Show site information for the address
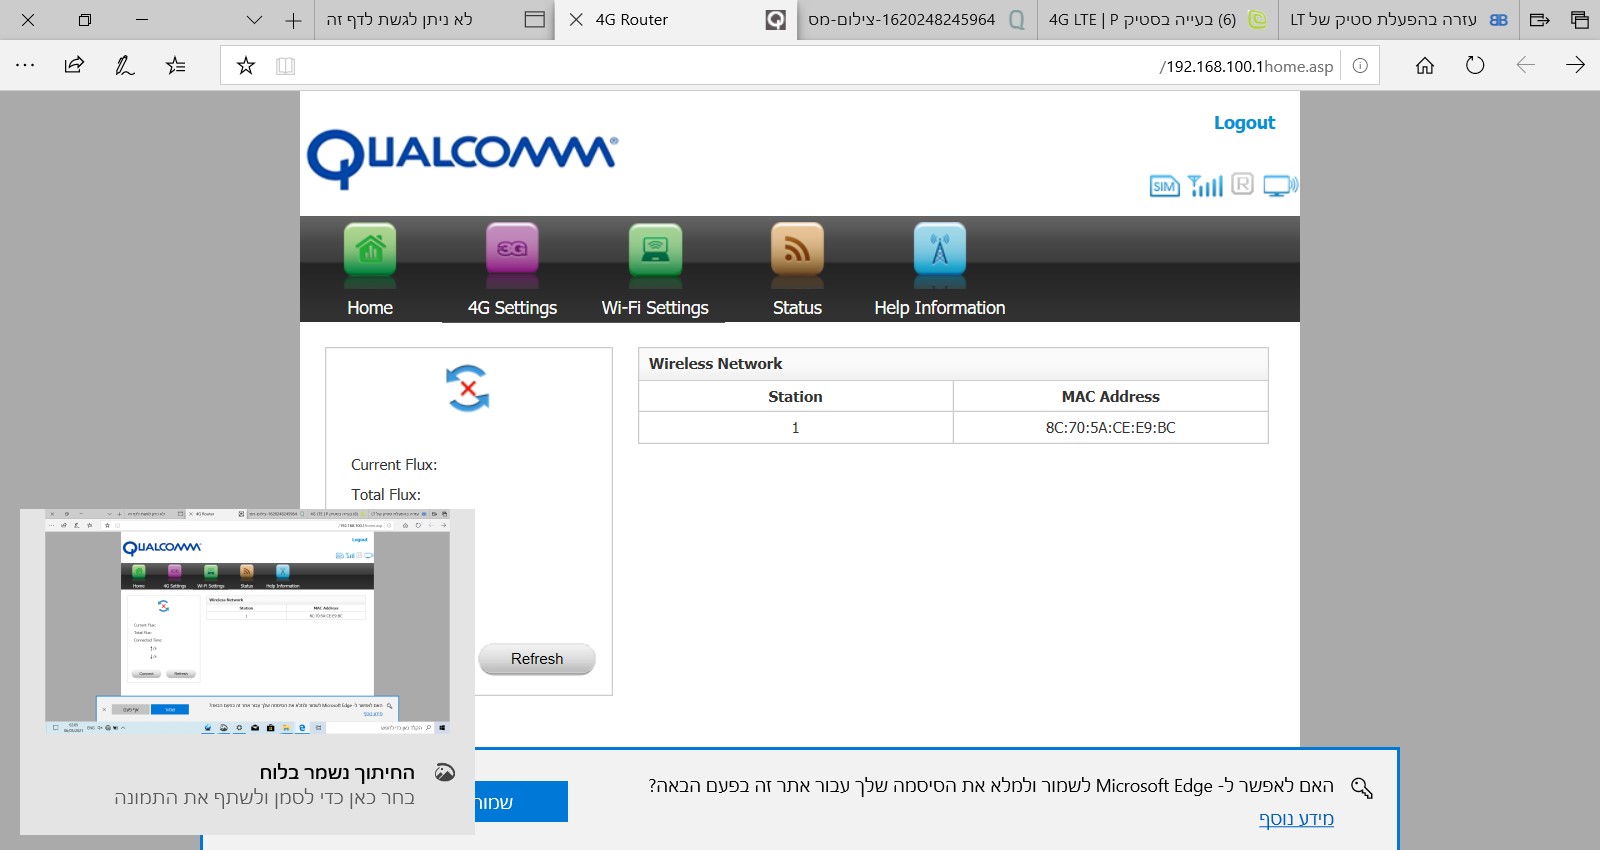 (x=1360, y=66)
